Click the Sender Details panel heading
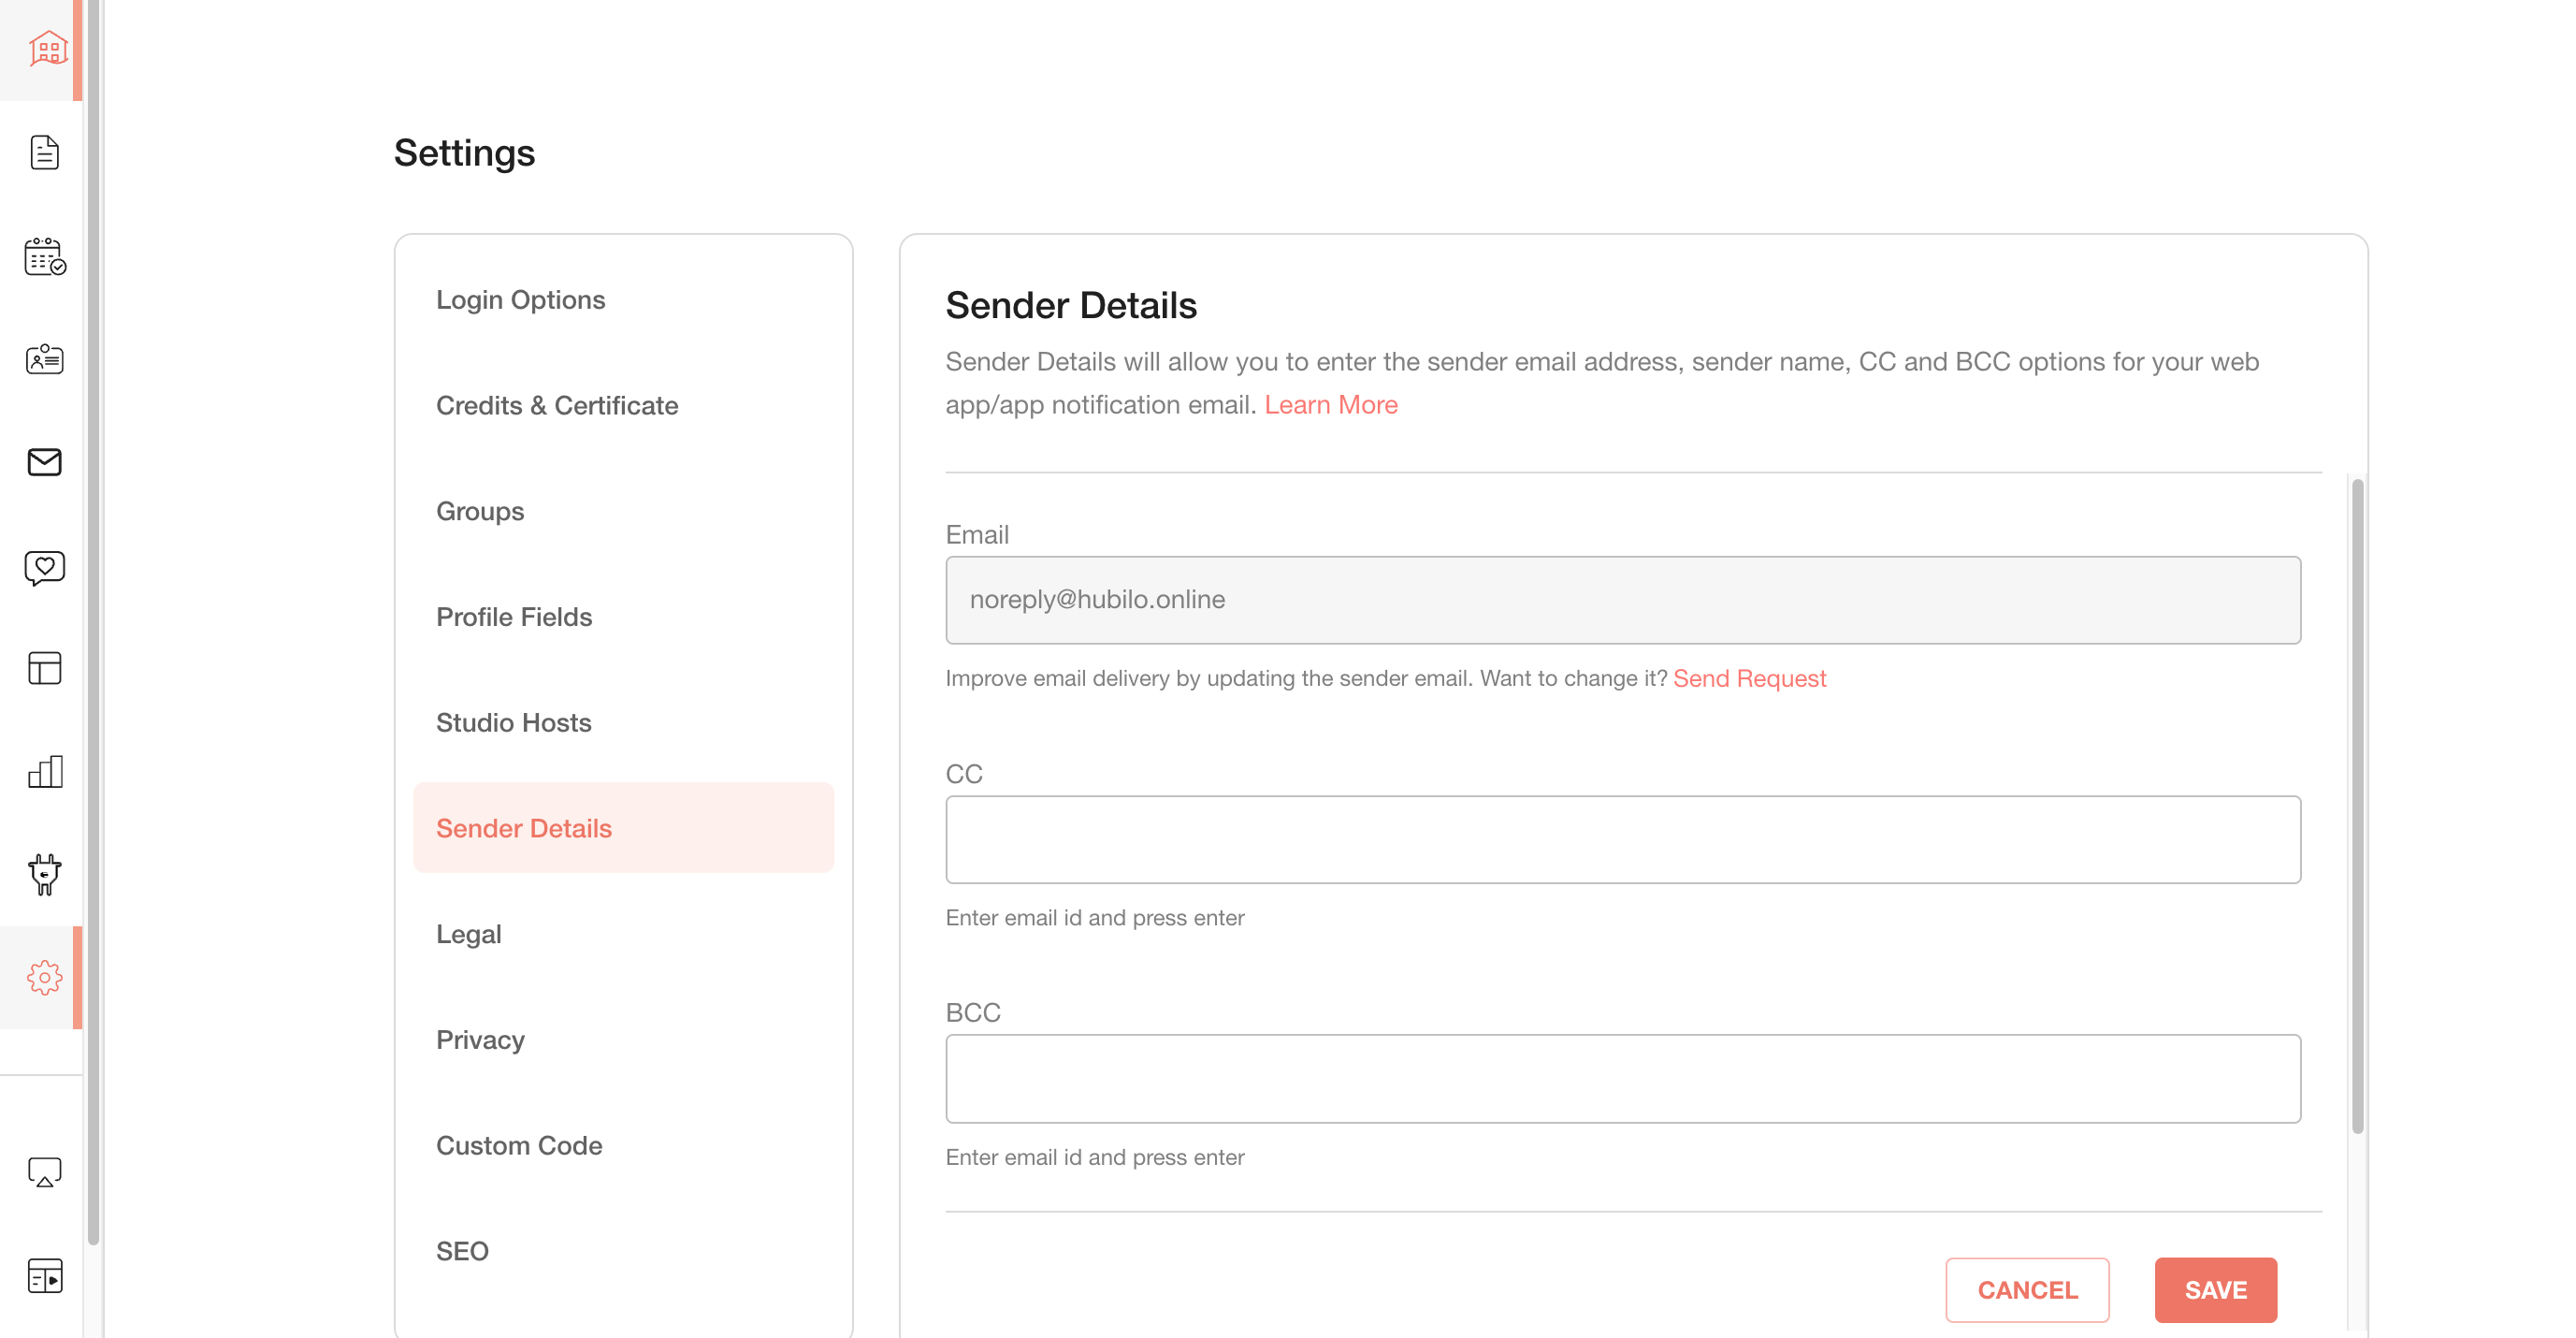Screen dimensions: 2576x1338 [x=1071, y=305]
